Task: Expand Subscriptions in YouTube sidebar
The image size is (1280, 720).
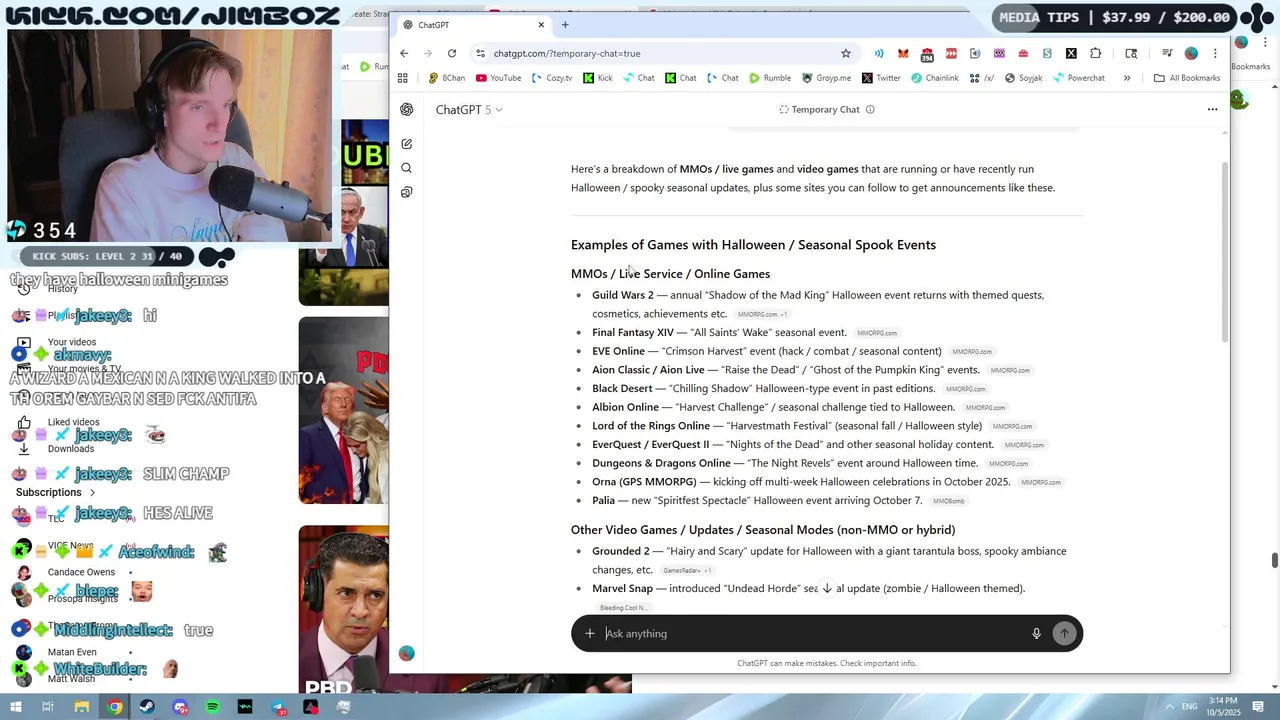Action: point(56,492)
